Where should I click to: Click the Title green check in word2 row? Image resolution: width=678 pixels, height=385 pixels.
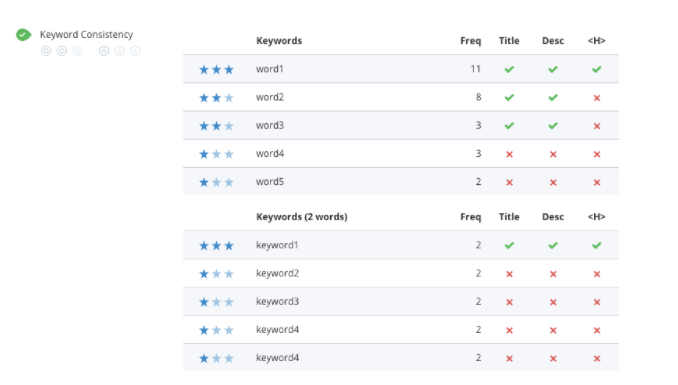[509, 98]
